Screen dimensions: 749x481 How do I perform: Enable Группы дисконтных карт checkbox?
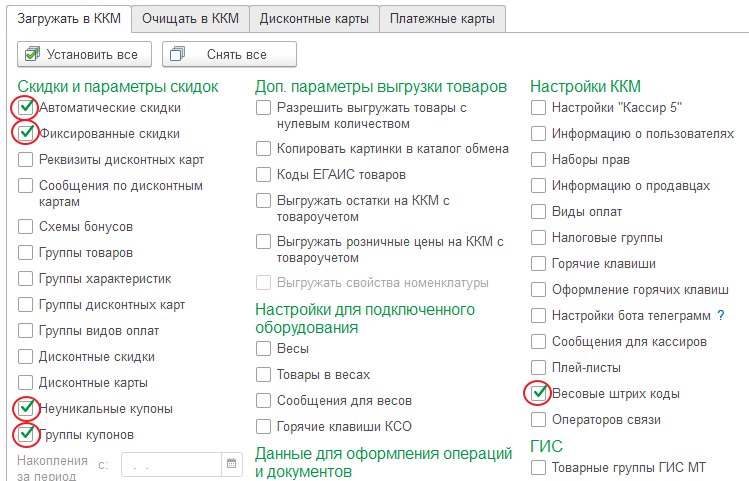click(x=25, y=304)
